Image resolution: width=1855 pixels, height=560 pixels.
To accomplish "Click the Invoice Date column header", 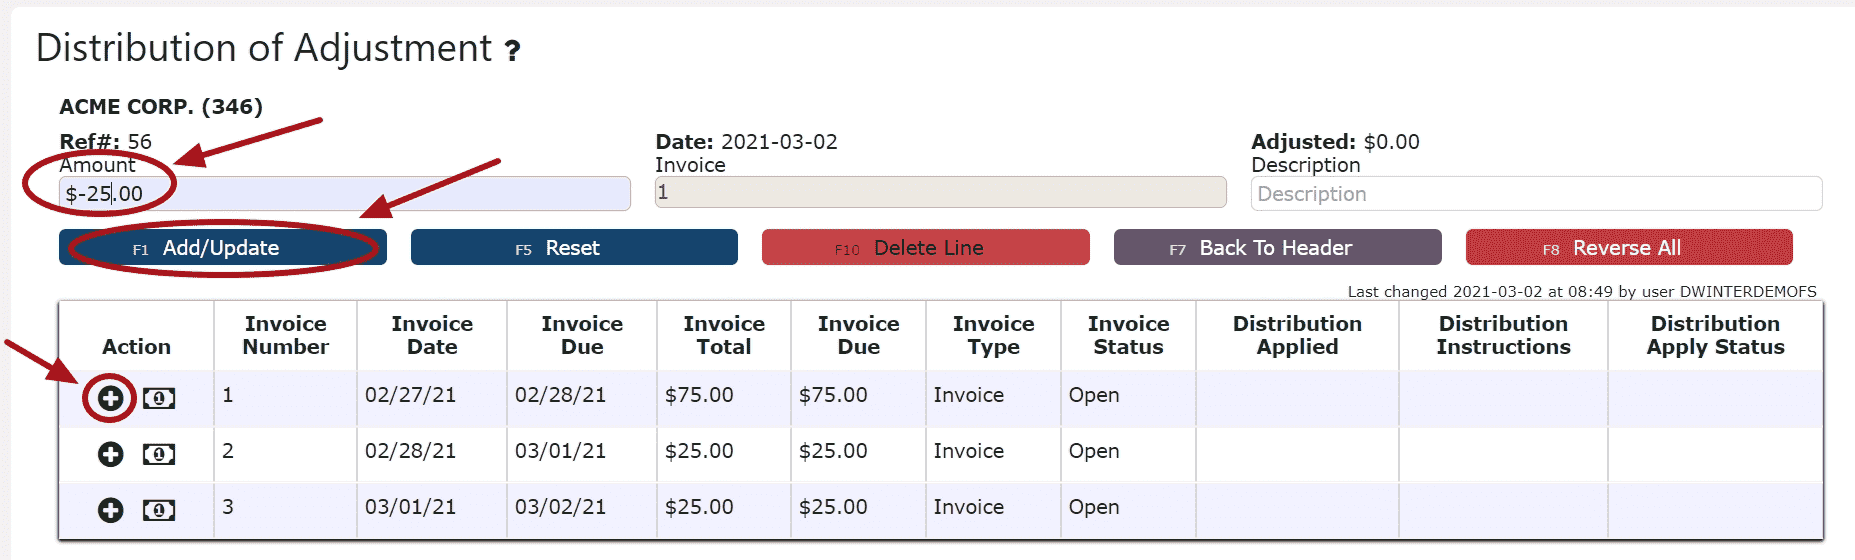I will 432,335.
